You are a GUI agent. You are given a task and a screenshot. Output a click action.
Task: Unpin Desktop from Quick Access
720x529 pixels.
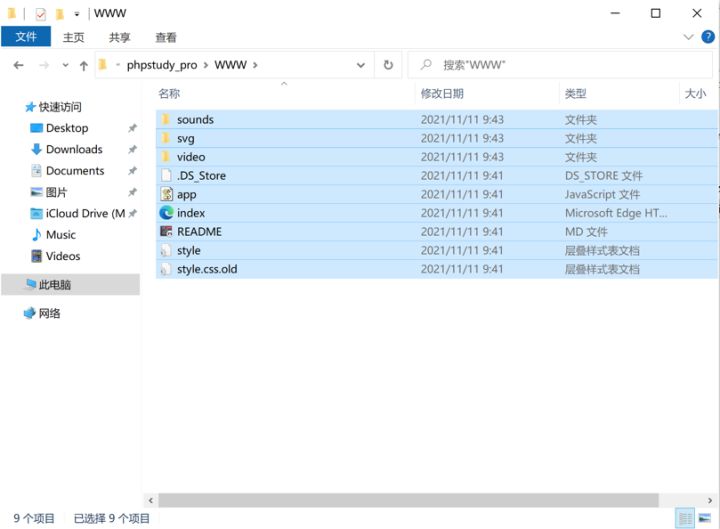[x=132, y=128]
